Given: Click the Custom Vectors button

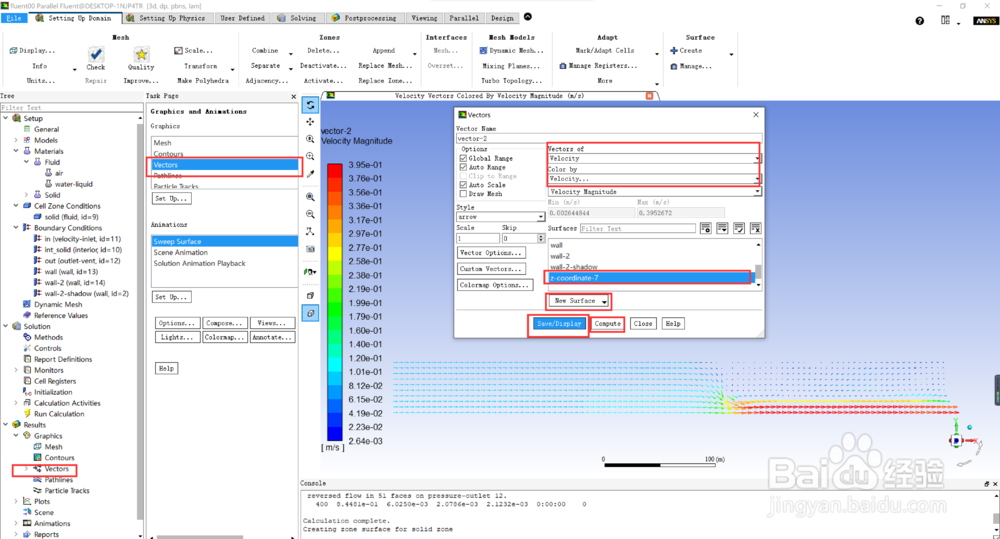Looking at the screenshot, I should point(491,269).
